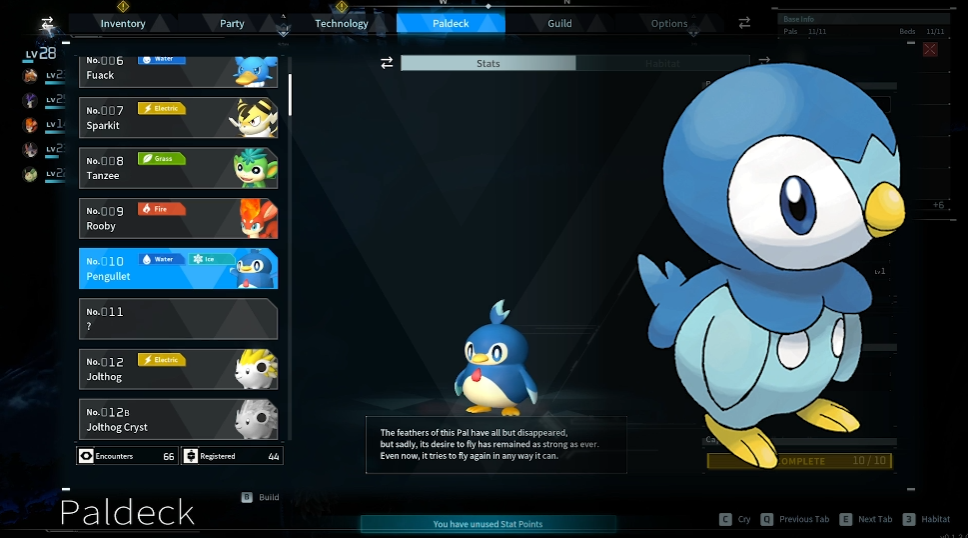The image size is (968, 538).
Task: Click the swap arrows icon beside Stats
Action: (x=387, y=63)
